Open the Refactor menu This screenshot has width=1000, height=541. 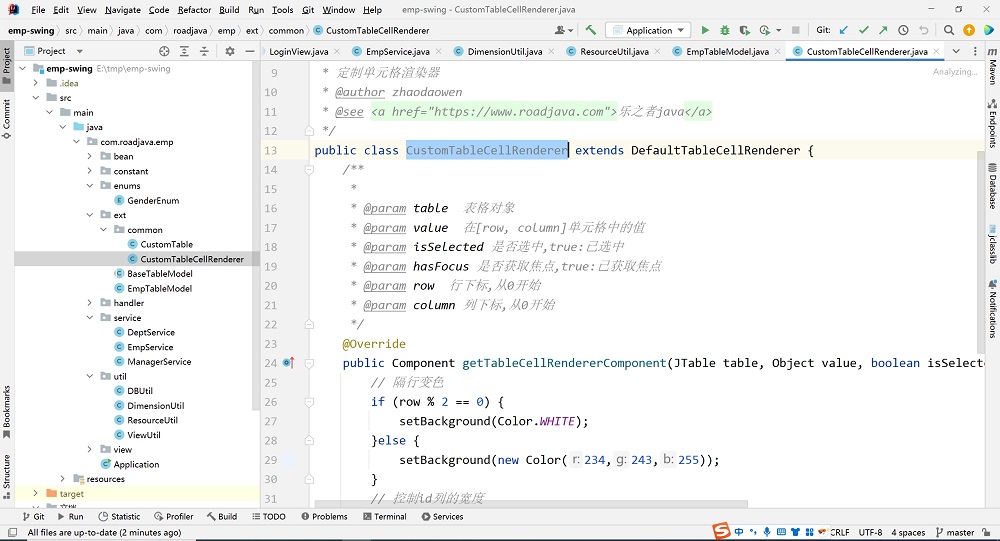coord(194,10)
